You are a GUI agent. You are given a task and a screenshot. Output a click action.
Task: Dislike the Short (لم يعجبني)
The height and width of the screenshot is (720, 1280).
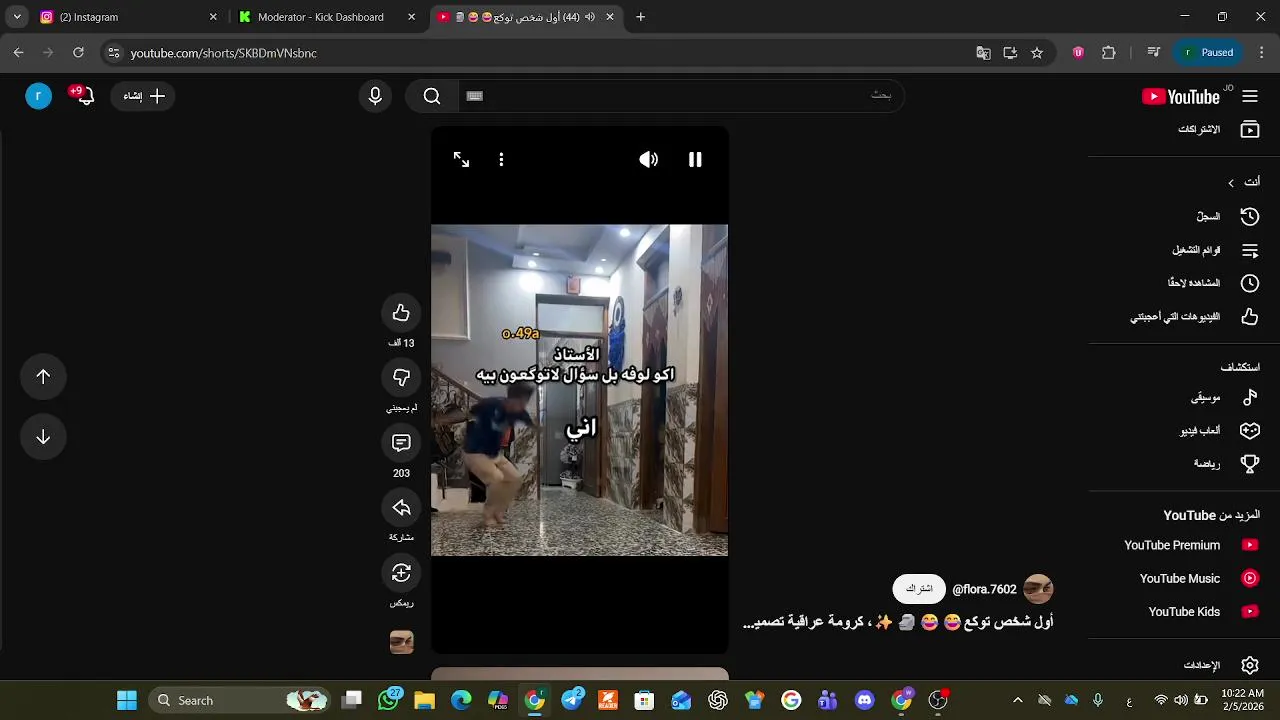(x=401, y=378)
